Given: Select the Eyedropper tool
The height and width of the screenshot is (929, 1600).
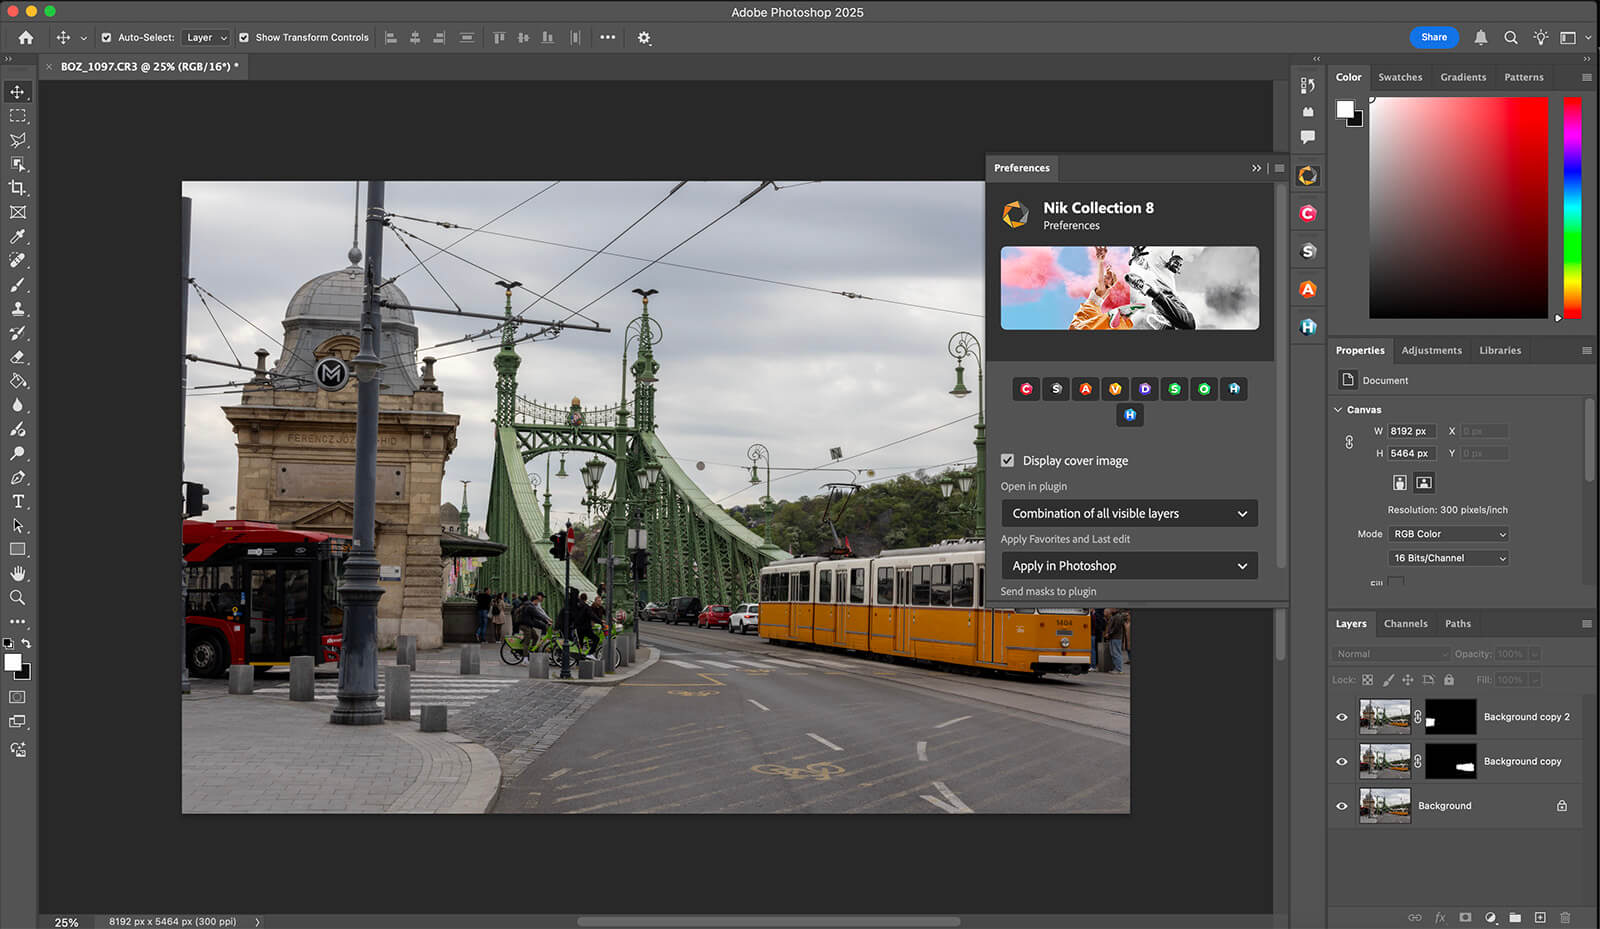Looking at the screenshot, I should (x=18, y=237).
